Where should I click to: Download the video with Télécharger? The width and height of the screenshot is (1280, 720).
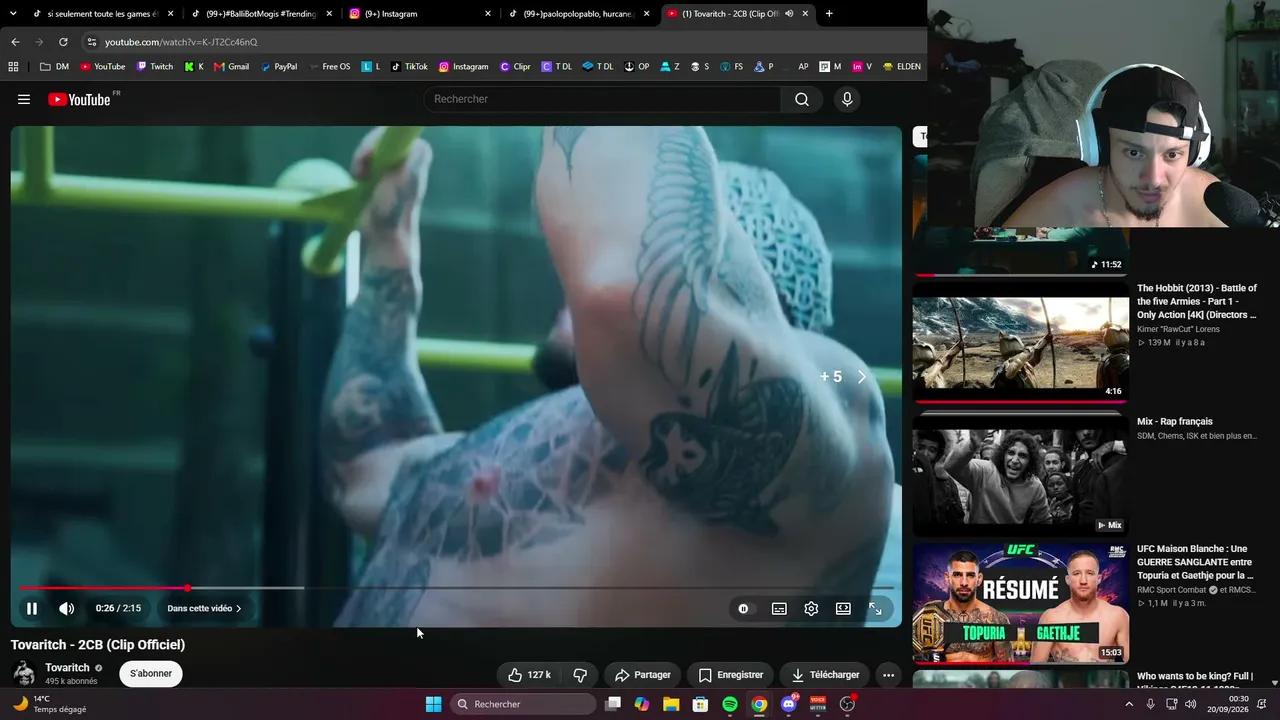click(x=825, y=675)
